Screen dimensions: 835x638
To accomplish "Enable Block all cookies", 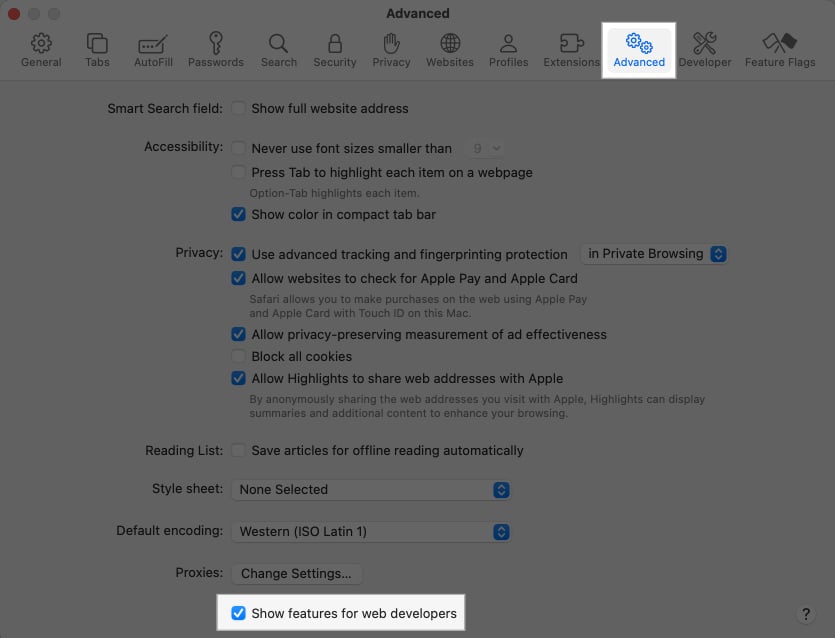I will (238, 356).
